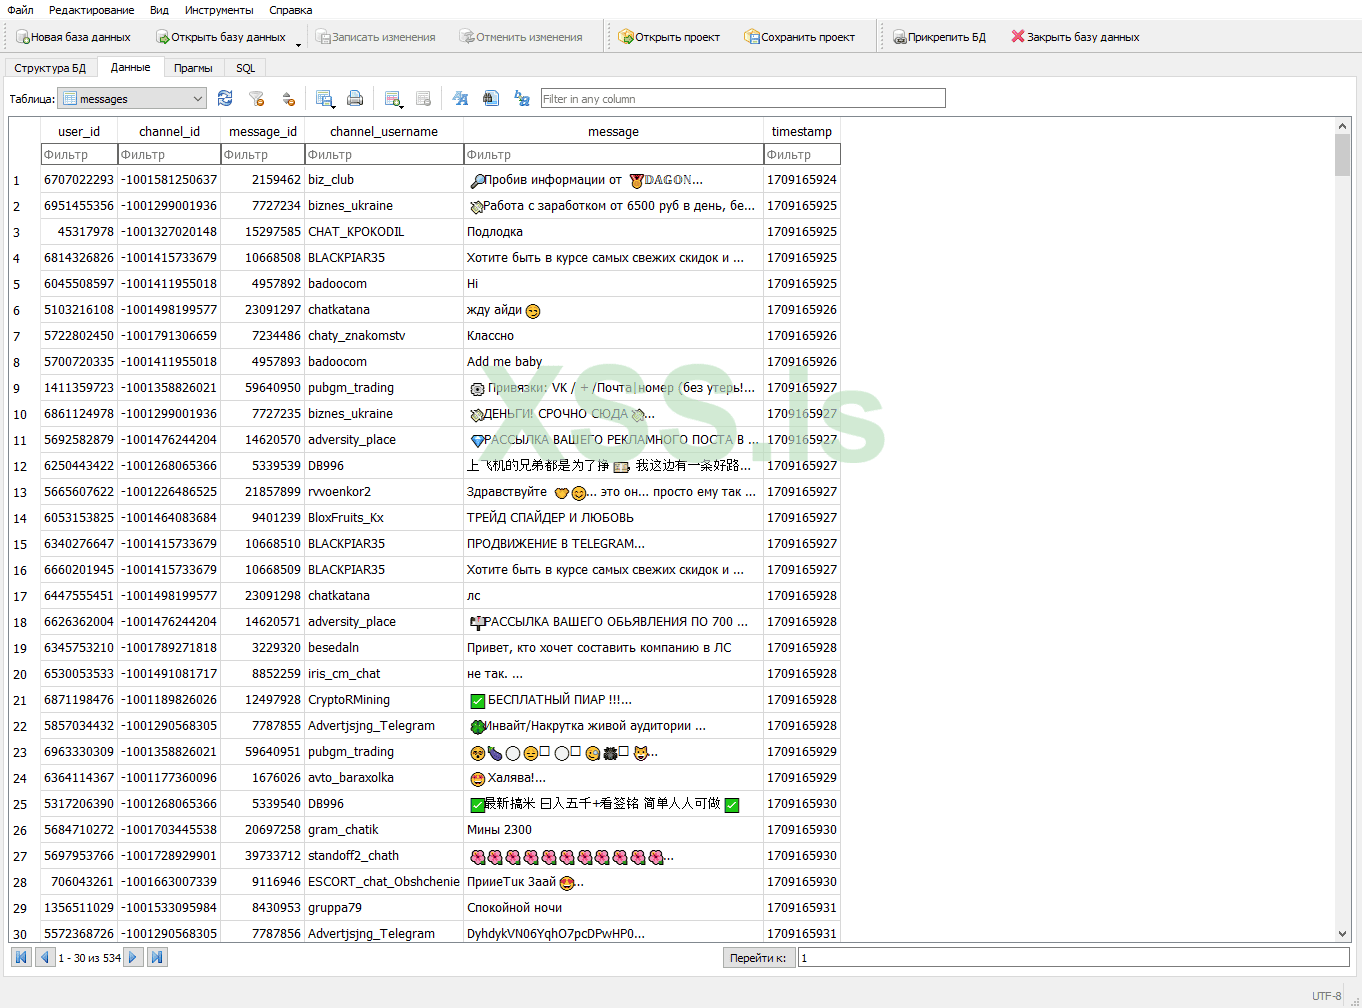Click the Revert Changes (Отменить изменения) button
1362x1008 pixels.
coord(521,37)
